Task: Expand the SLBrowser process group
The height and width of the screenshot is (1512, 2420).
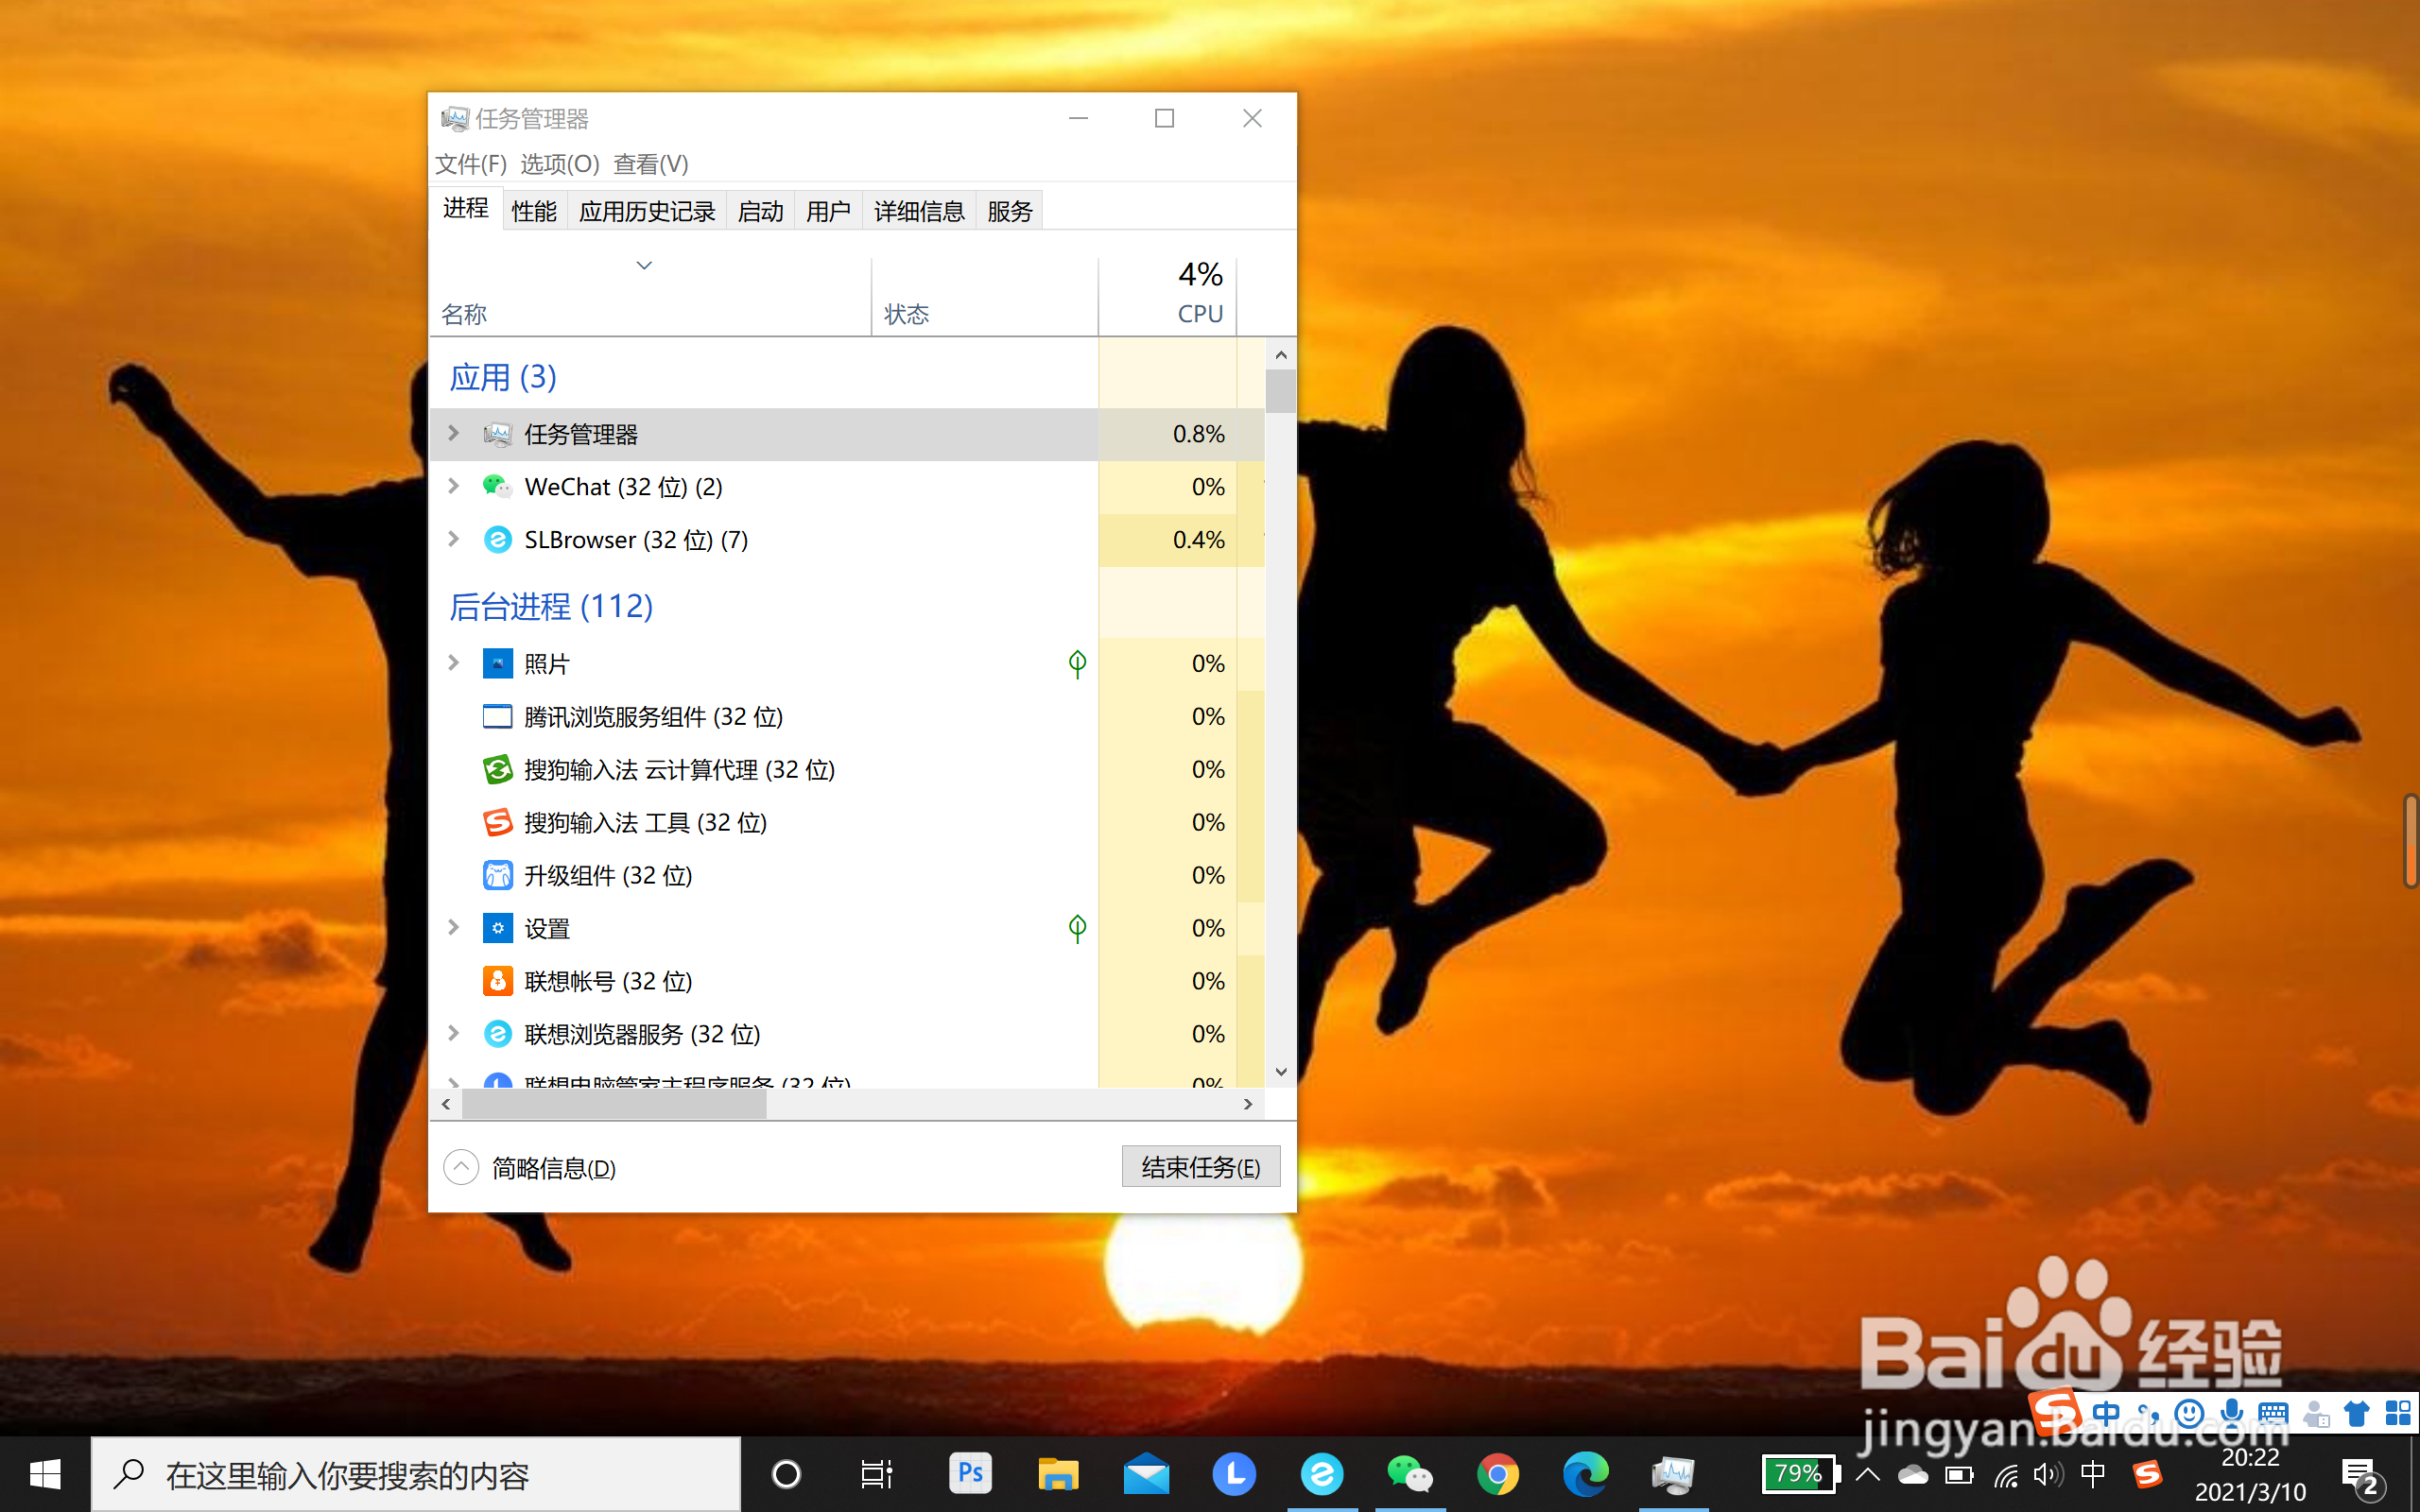Action: (x=454, y=540)
